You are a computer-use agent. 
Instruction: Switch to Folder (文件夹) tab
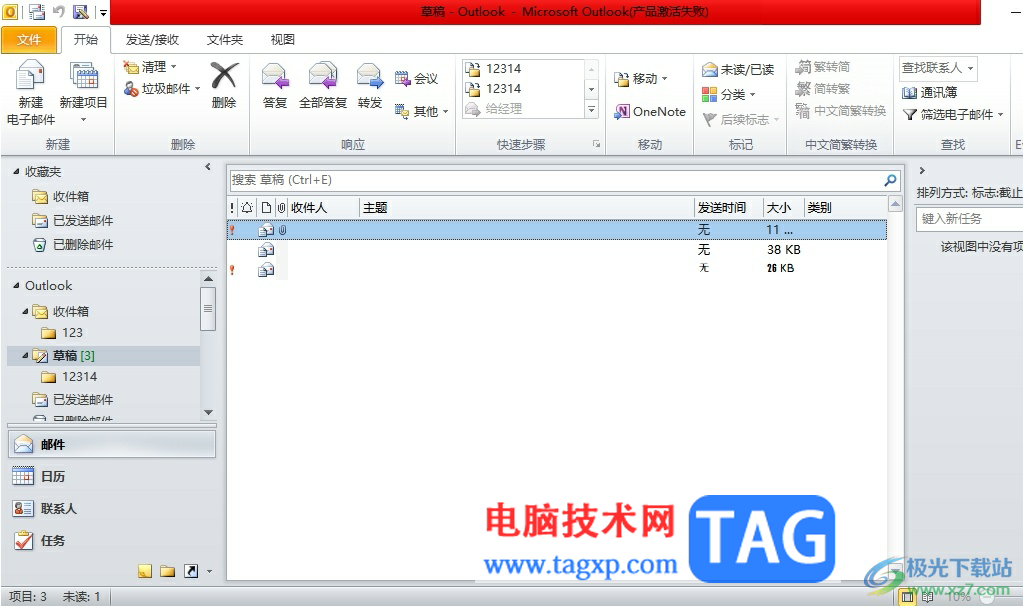tap(224, 40)
